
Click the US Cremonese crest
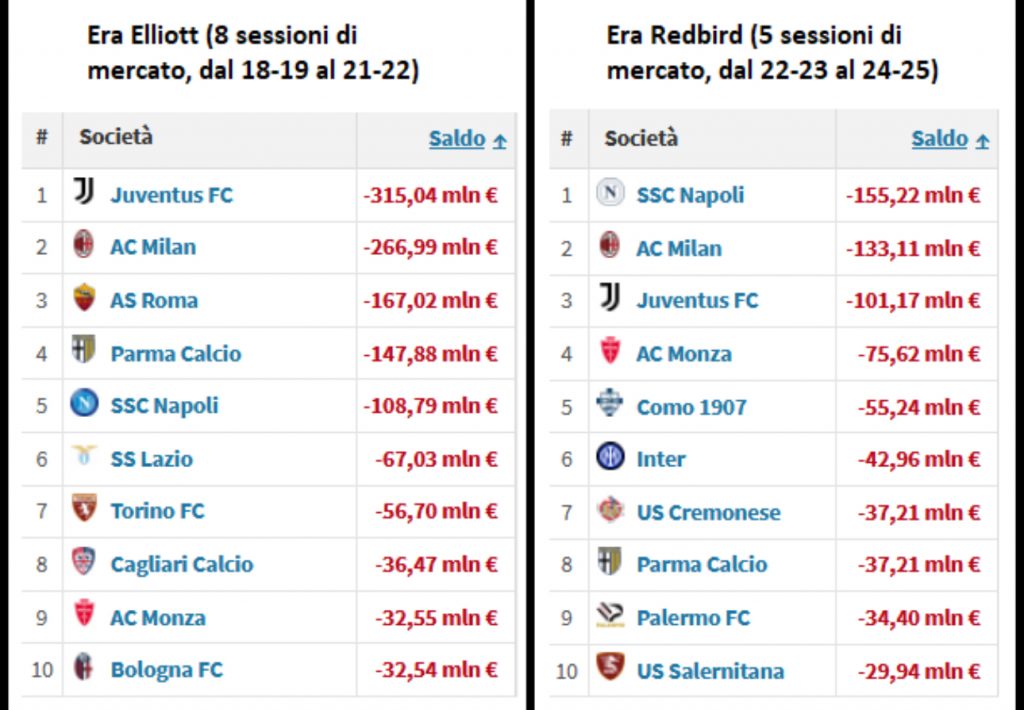click(x=610, y=511)
